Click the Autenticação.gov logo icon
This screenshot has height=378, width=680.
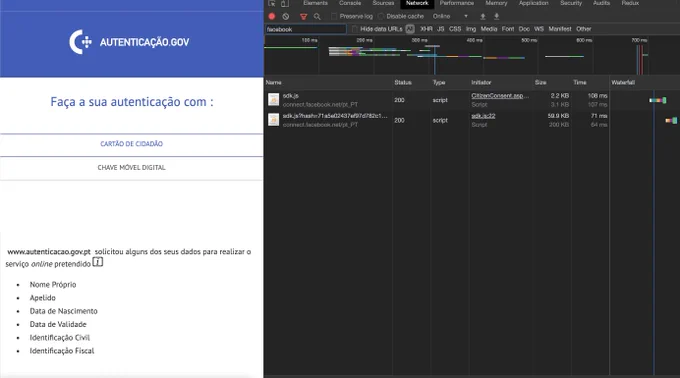(80, 42)
